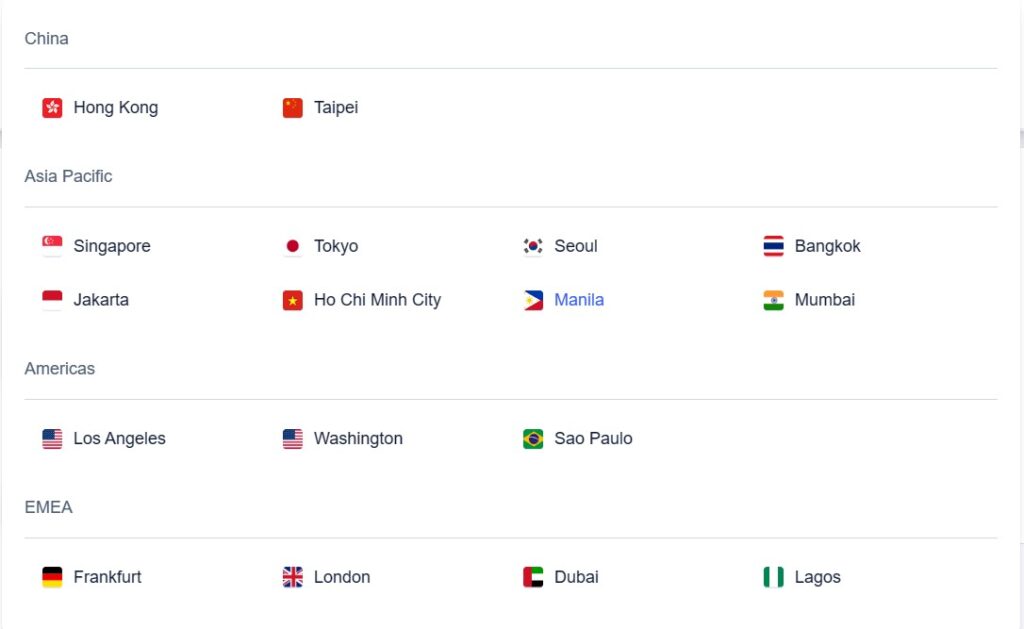Screen dimensions: 1024x629
Task: Click the Japan flag beside Tokyo
Action: pos(292,246)
